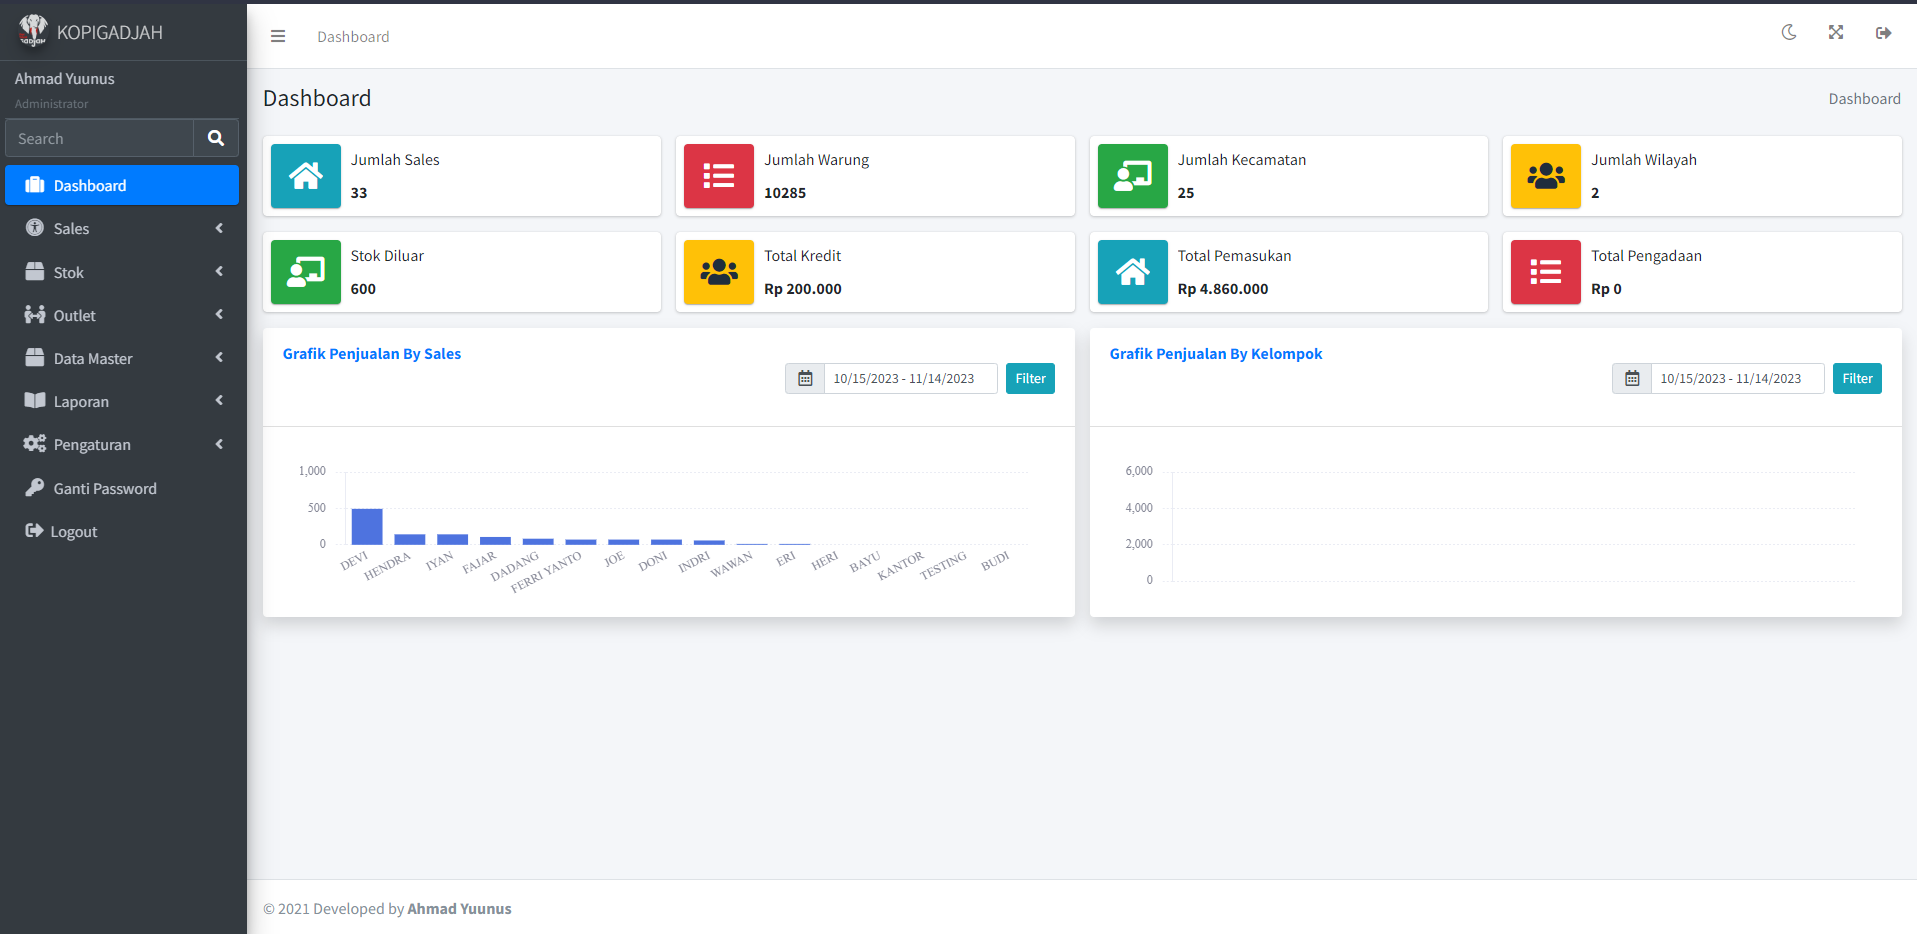Screen dimensions: 1917x934
Task: Click the top-right logout icon
Action: coord(1883,33)
